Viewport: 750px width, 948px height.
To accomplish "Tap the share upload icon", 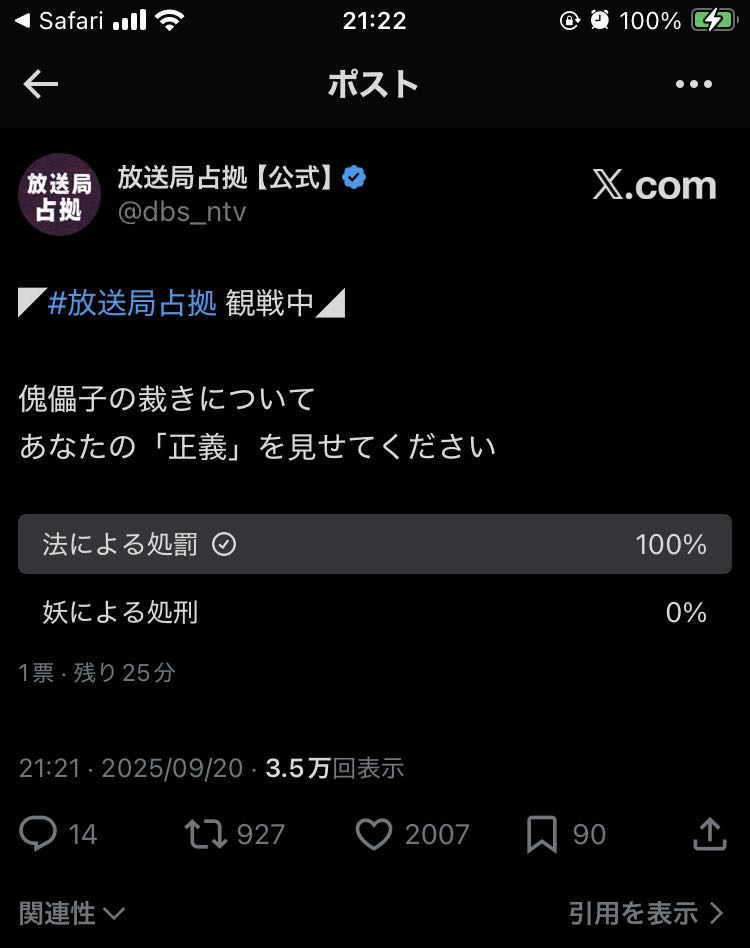I will tap(709, 833).
